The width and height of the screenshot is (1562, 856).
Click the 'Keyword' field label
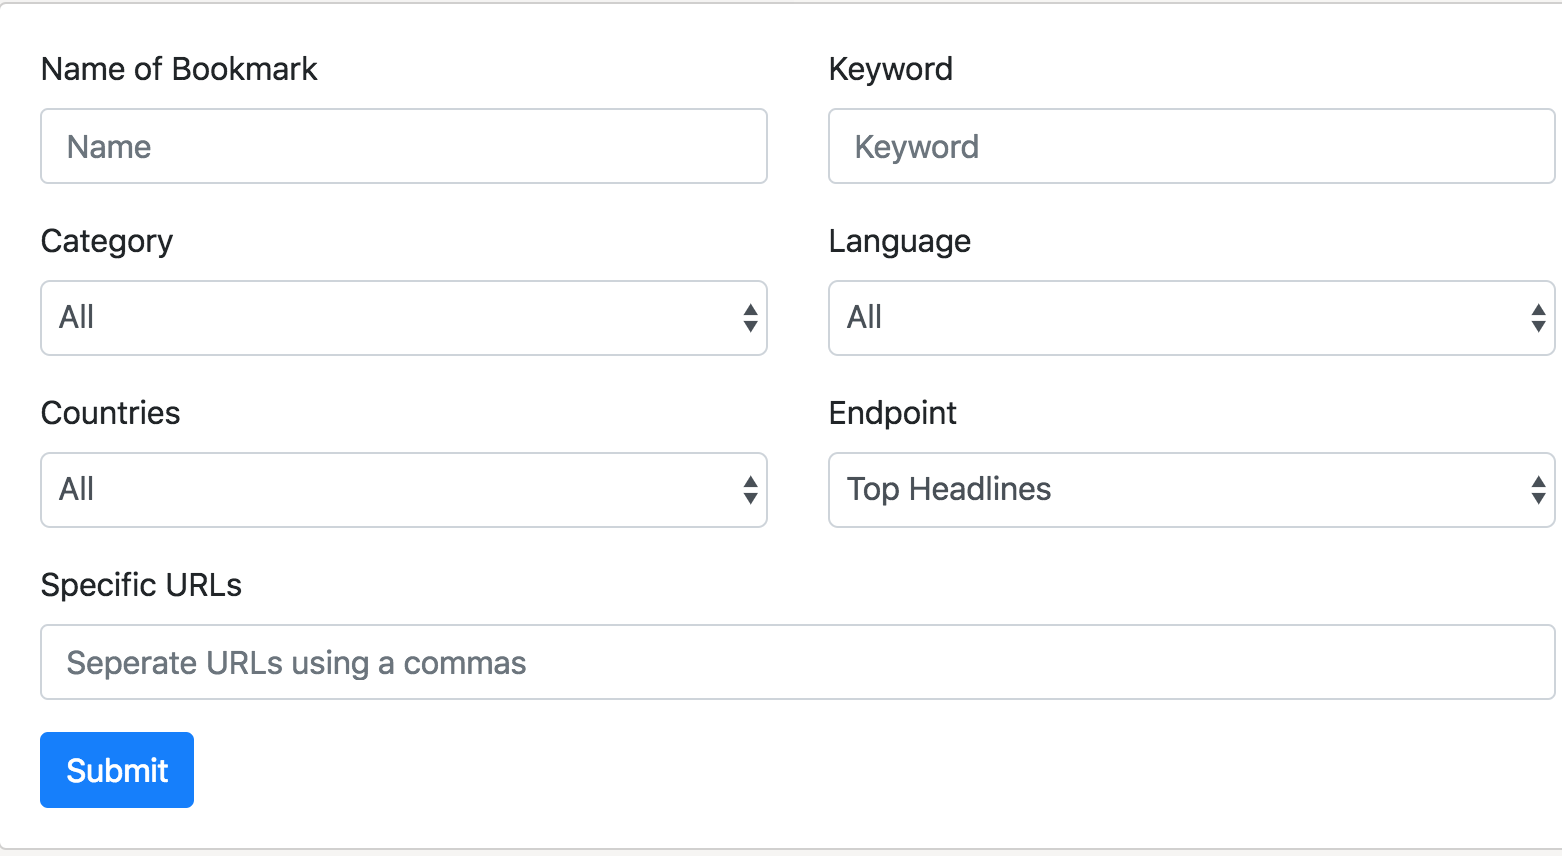point(890,69)
